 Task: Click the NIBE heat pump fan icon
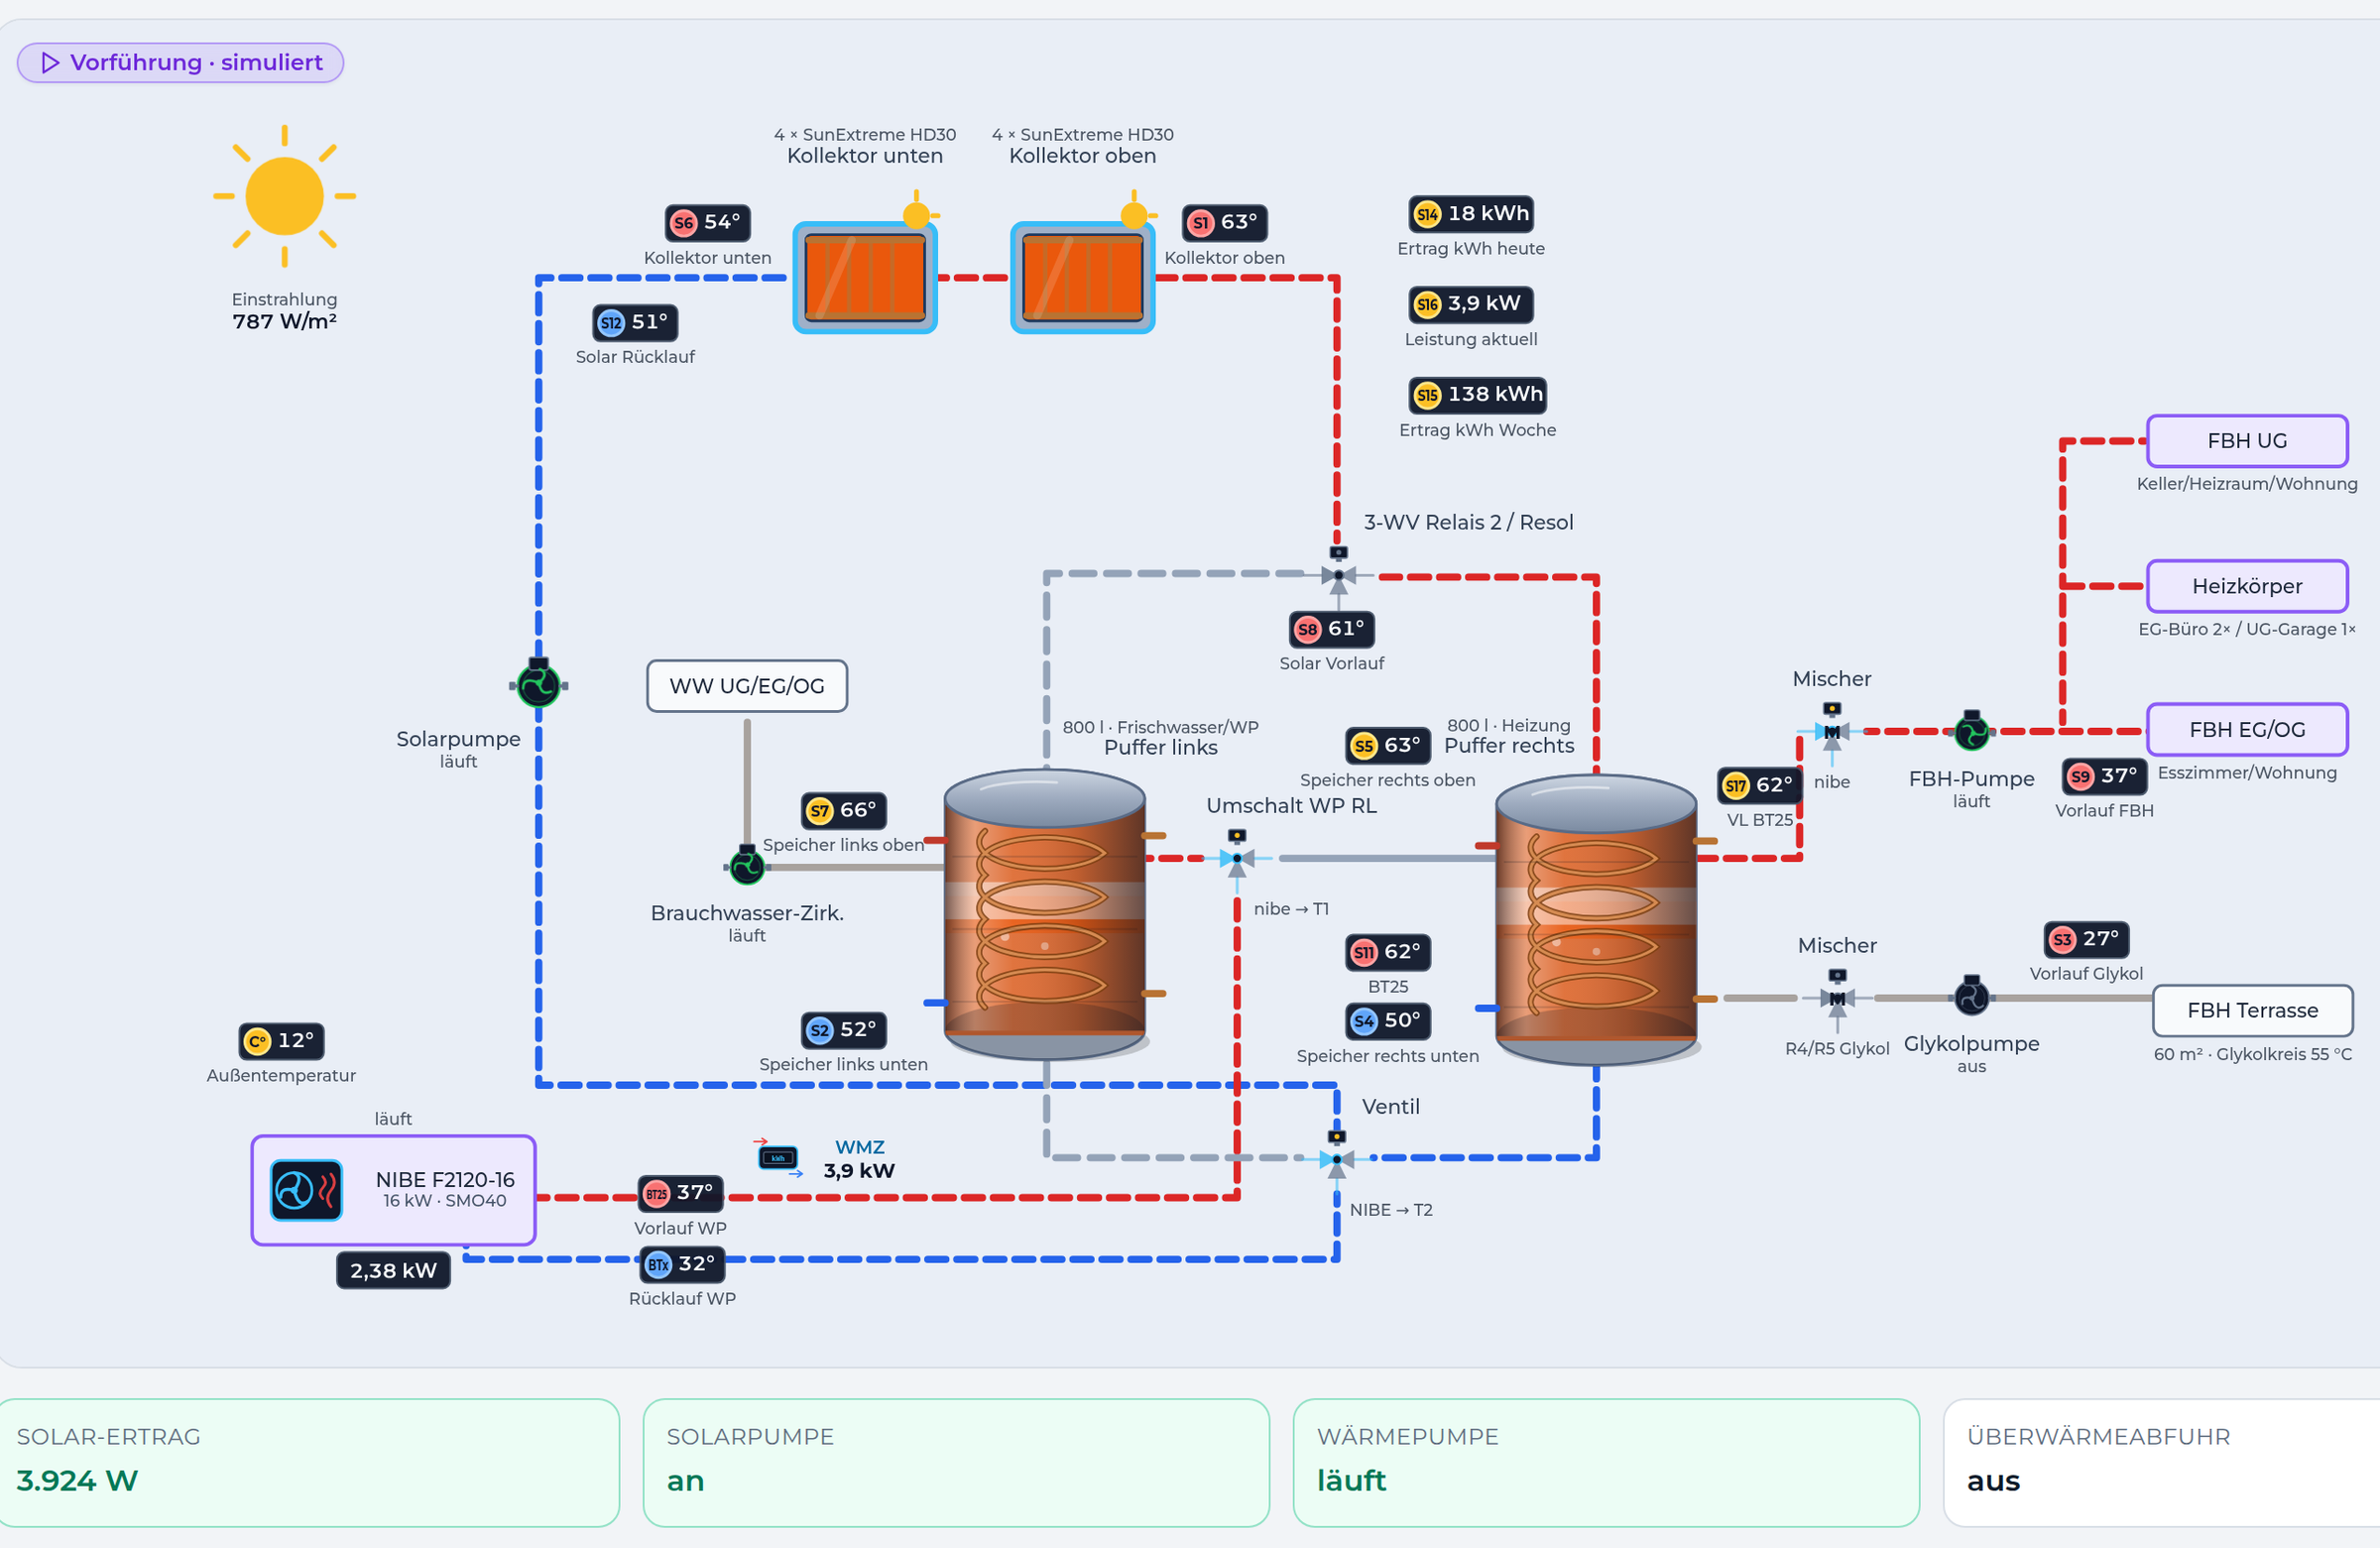307,1190
